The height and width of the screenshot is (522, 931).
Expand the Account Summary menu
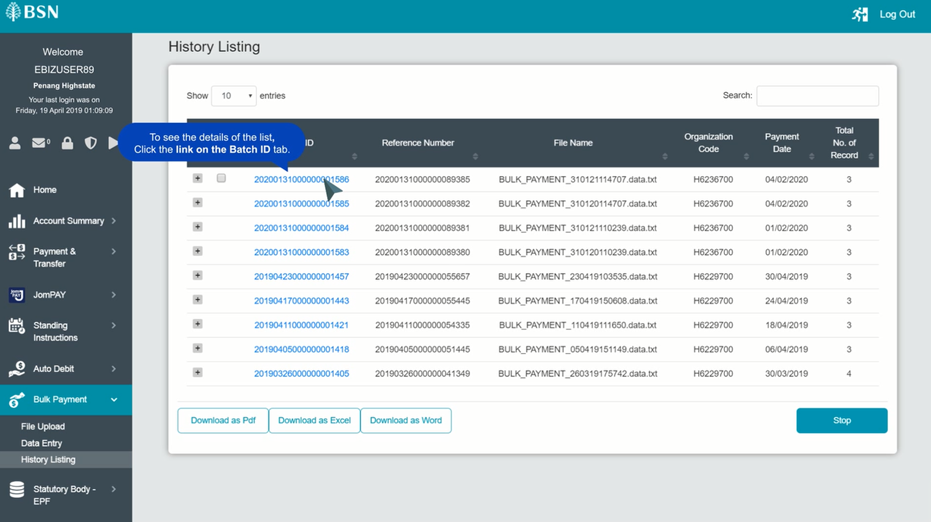(x=66, y=221)
